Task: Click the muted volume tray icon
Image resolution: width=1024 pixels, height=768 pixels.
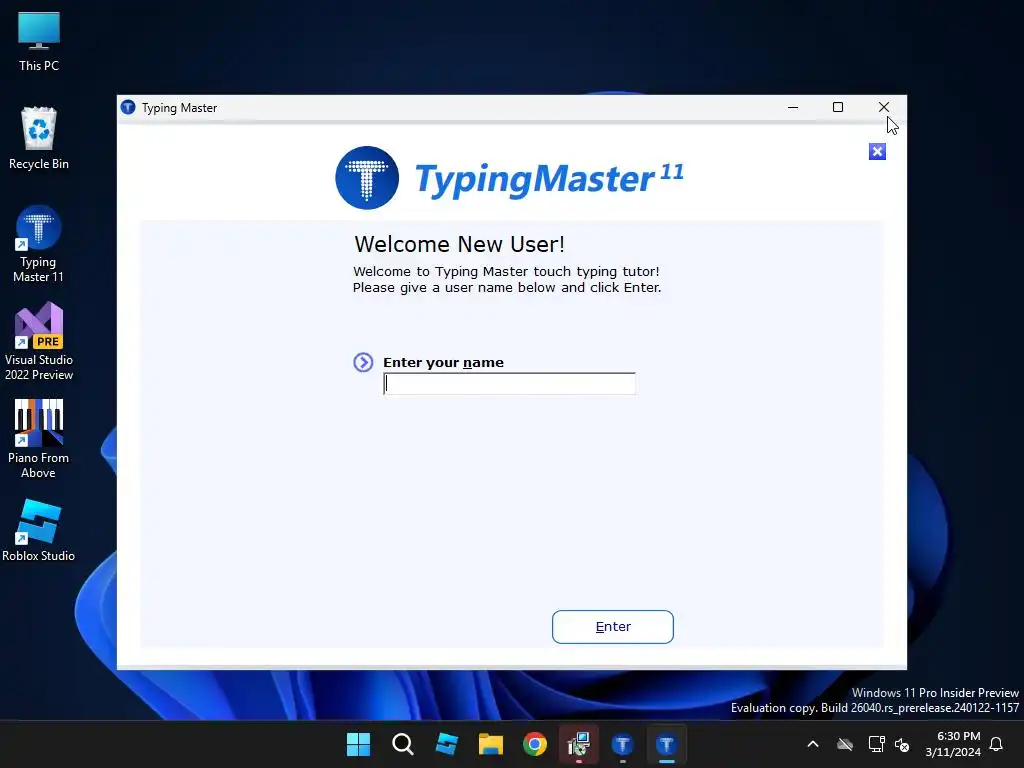Action: (902, 744)
